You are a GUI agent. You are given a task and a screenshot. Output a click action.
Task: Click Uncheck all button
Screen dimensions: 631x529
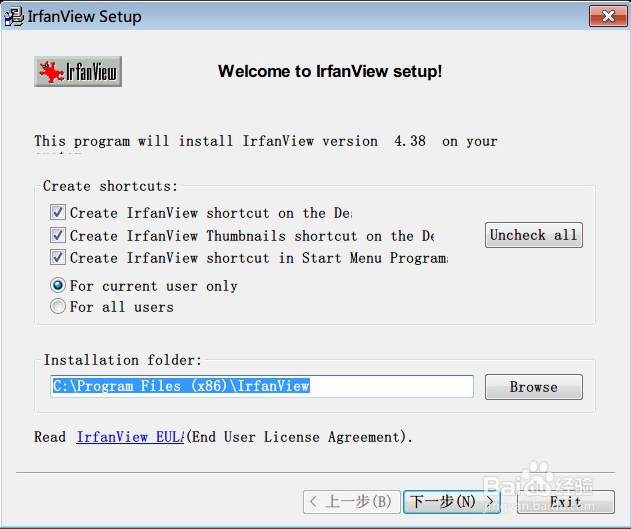(534, 235)
